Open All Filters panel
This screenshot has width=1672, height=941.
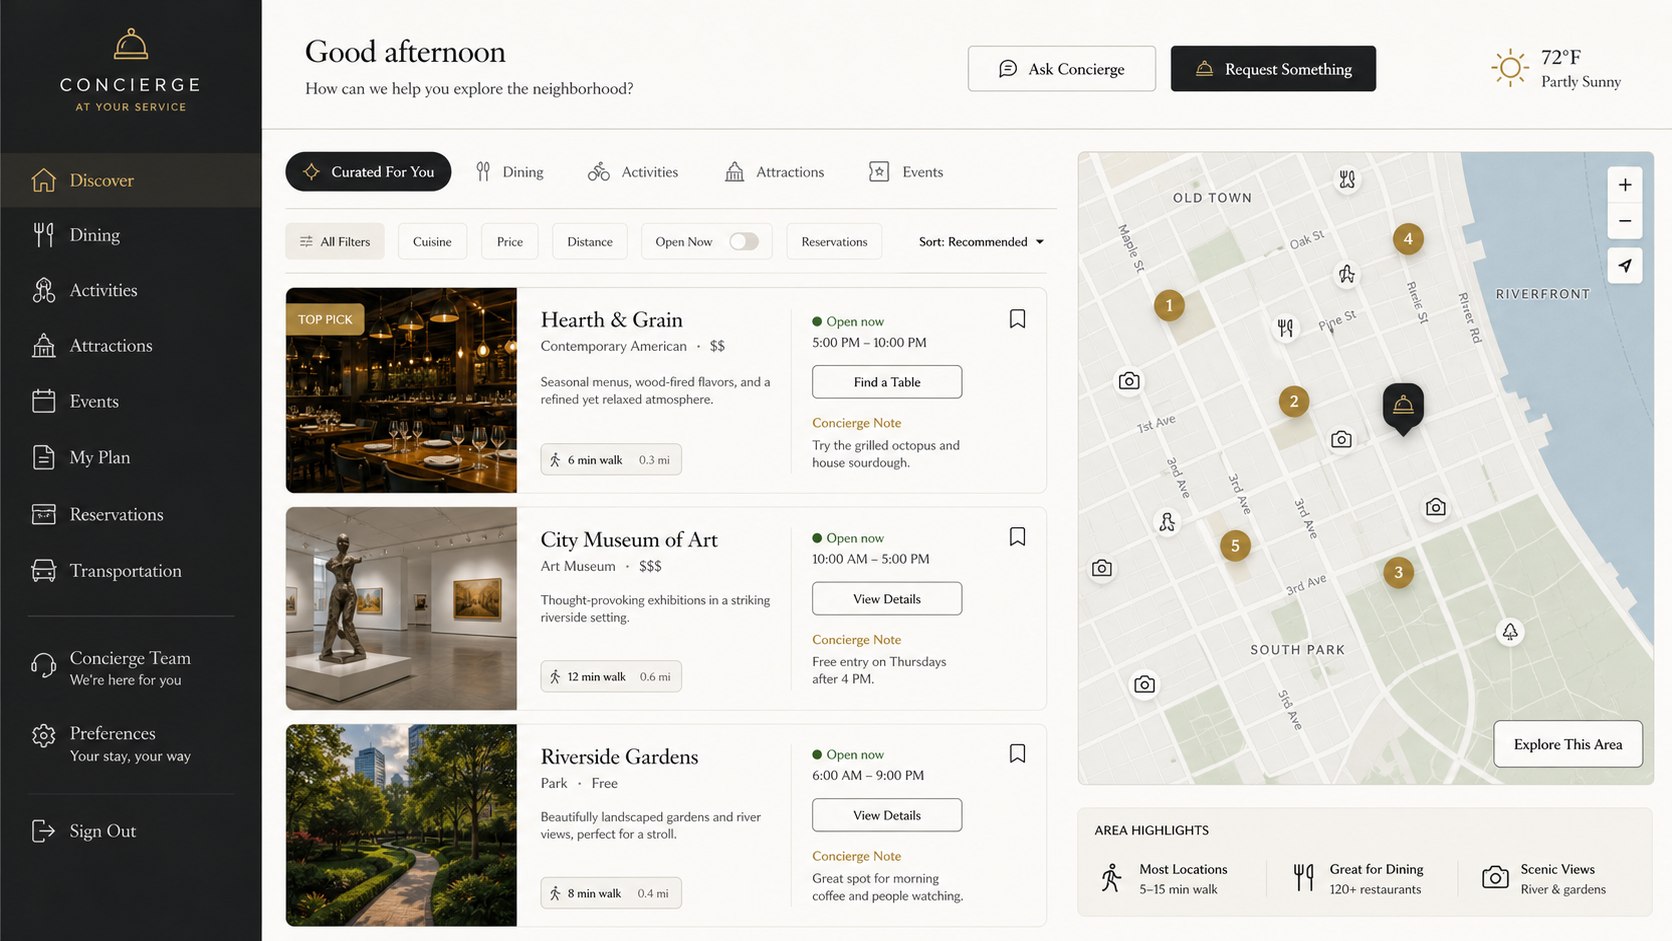coord(335,242)
